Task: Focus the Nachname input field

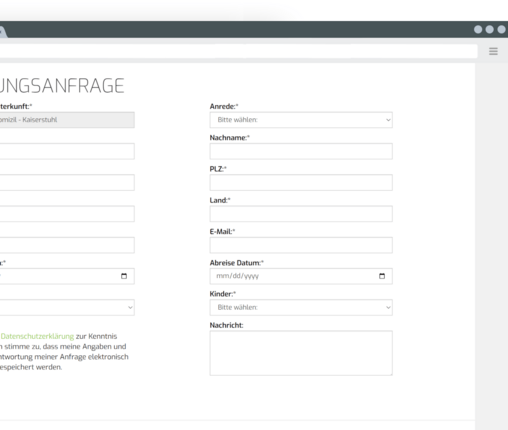Action: pyautogui.click(x=301, y=151)
